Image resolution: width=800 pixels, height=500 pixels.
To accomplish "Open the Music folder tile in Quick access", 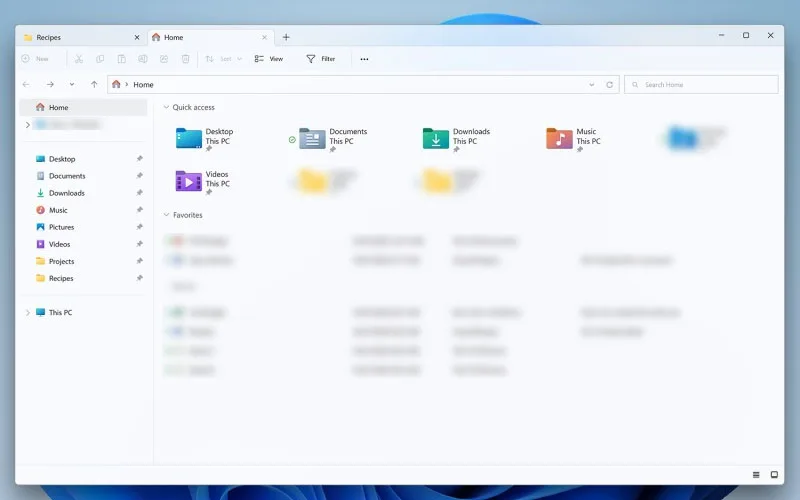I will point(573,139).
